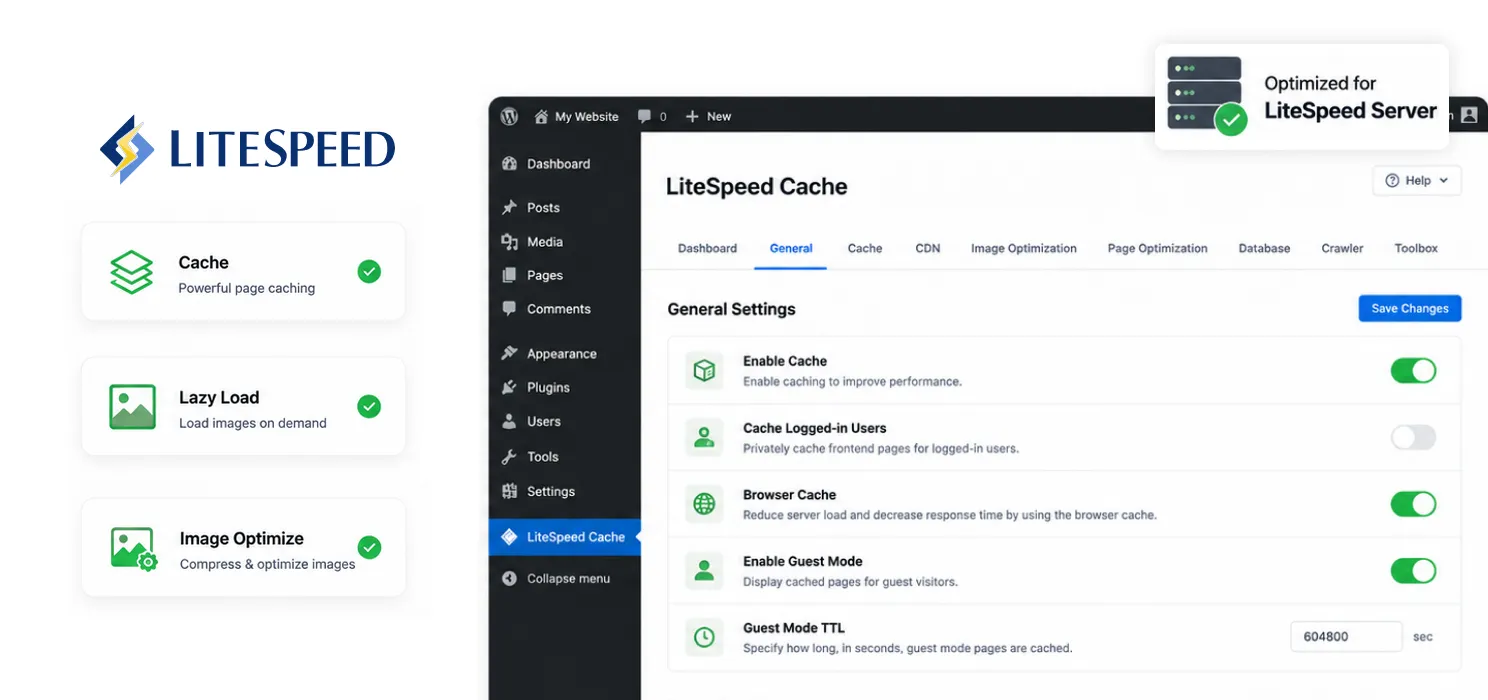Click the green check on Cache card

369,271
